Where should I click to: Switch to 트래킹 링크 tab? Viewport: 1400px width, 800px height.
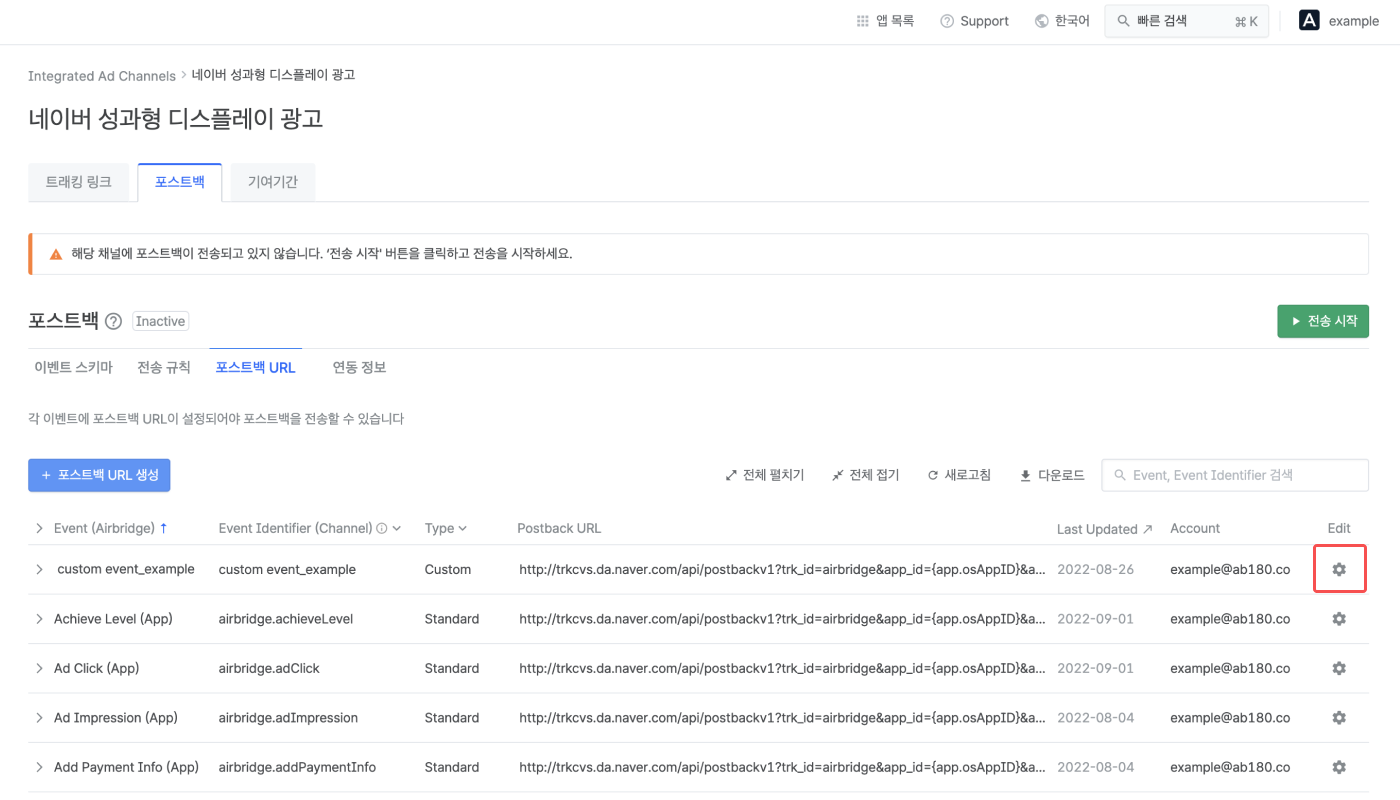click(78, 182)
